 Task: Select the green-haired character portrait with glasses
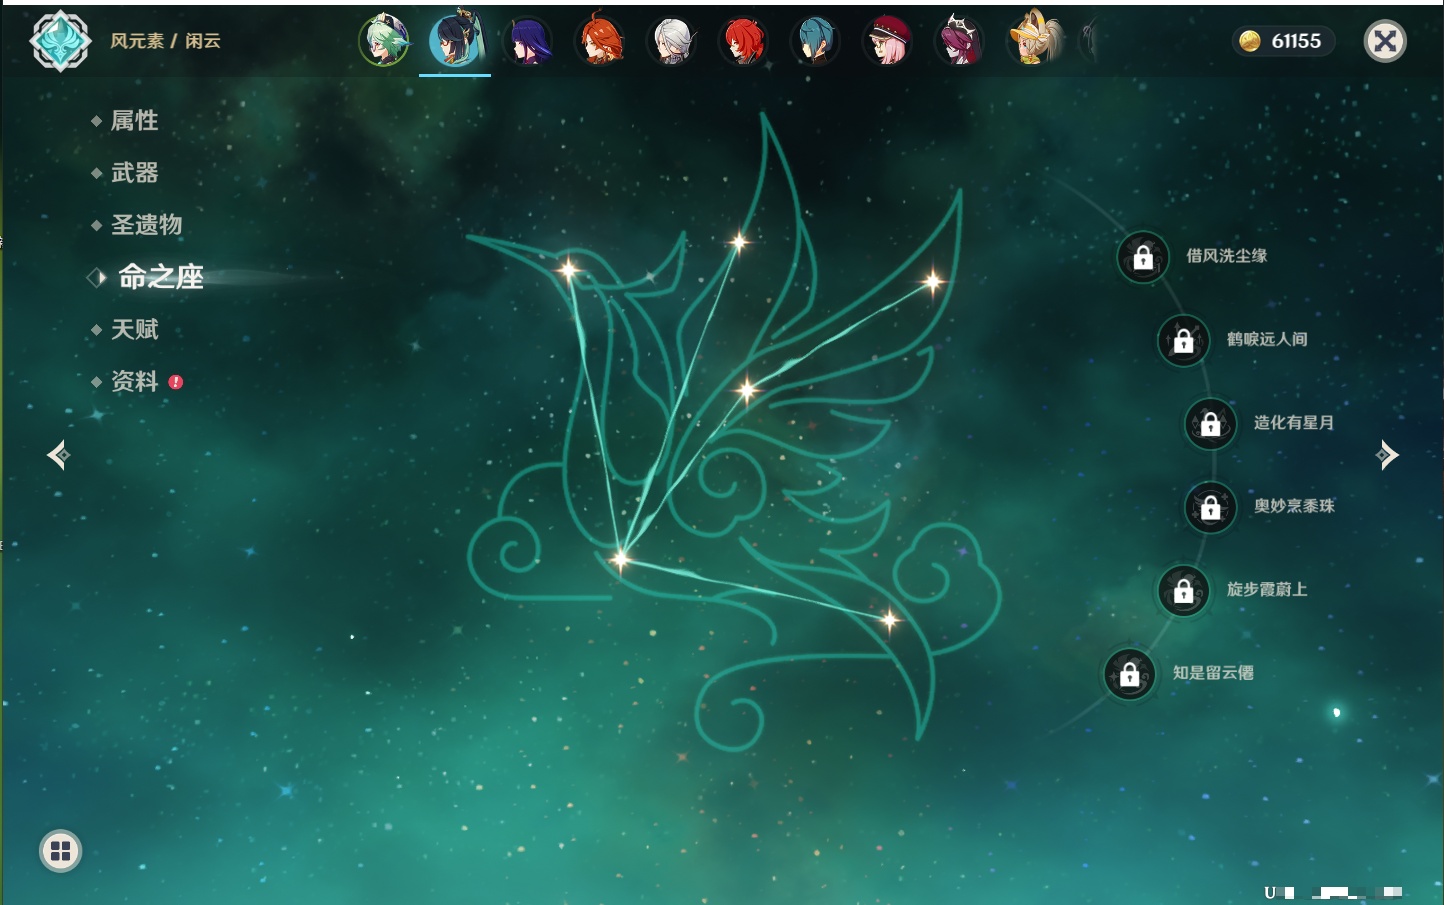[x=384, y=41]
